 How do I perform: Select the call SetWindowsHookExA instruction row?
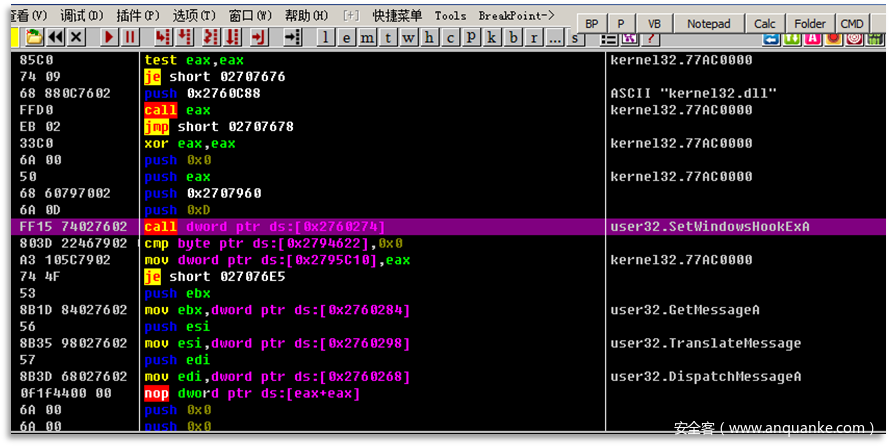(300, 227)
